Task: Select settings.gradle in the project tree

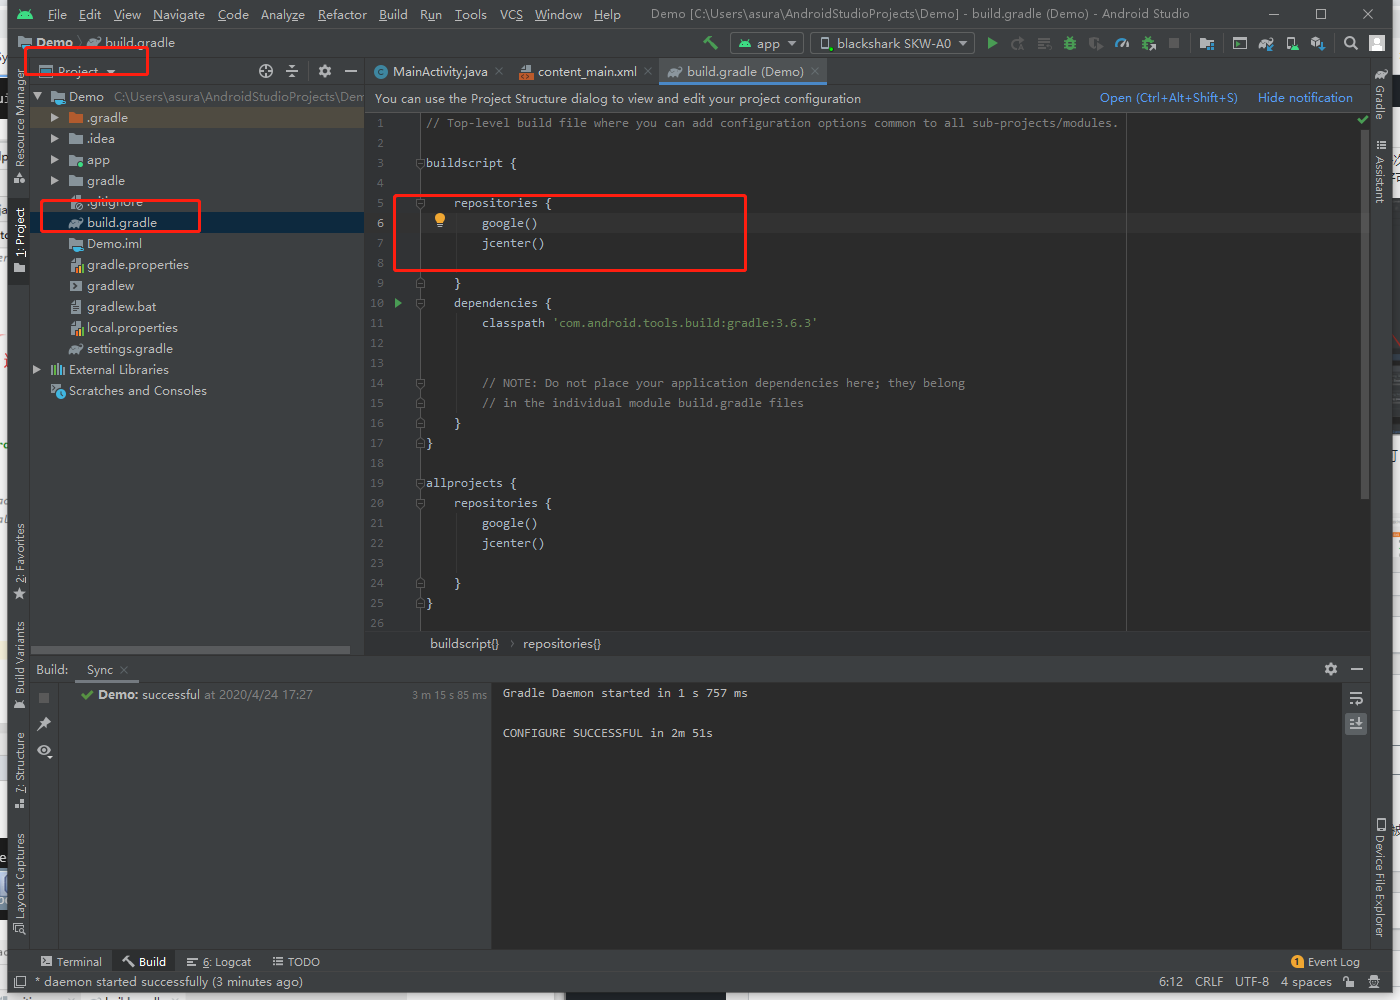Action: (129, 349)
